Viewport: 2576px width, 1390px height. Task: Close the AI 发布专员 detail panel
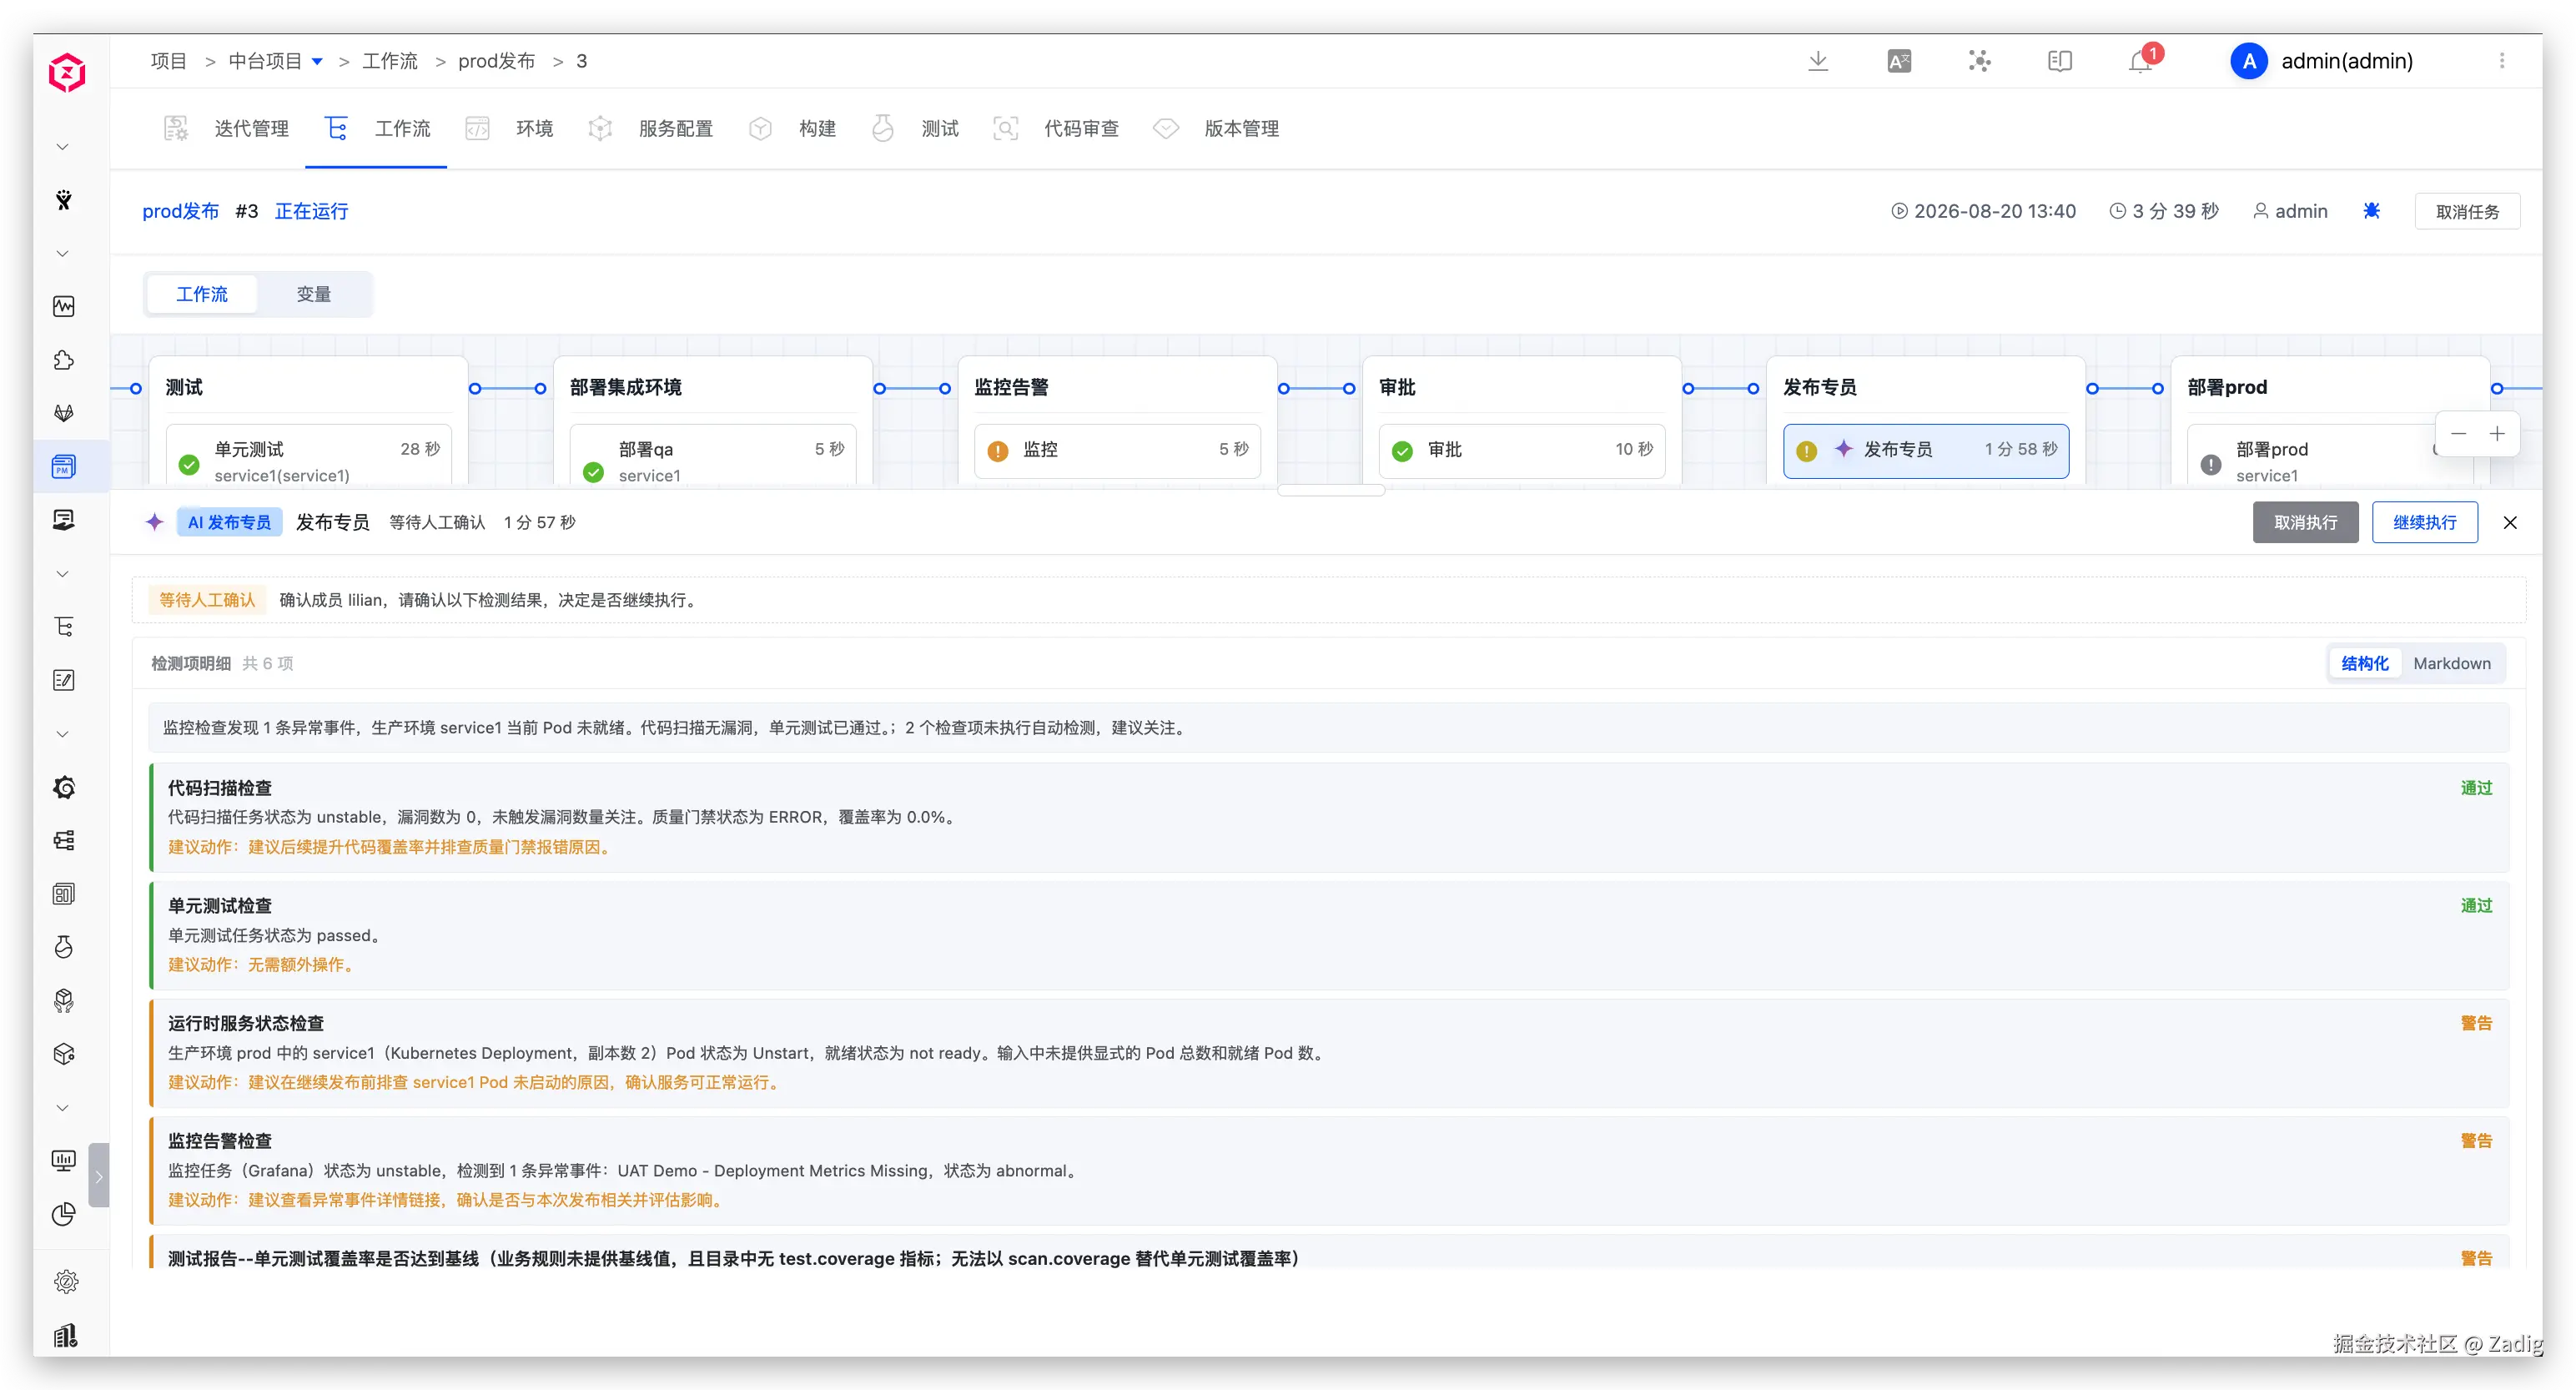tap(2510, 522)
